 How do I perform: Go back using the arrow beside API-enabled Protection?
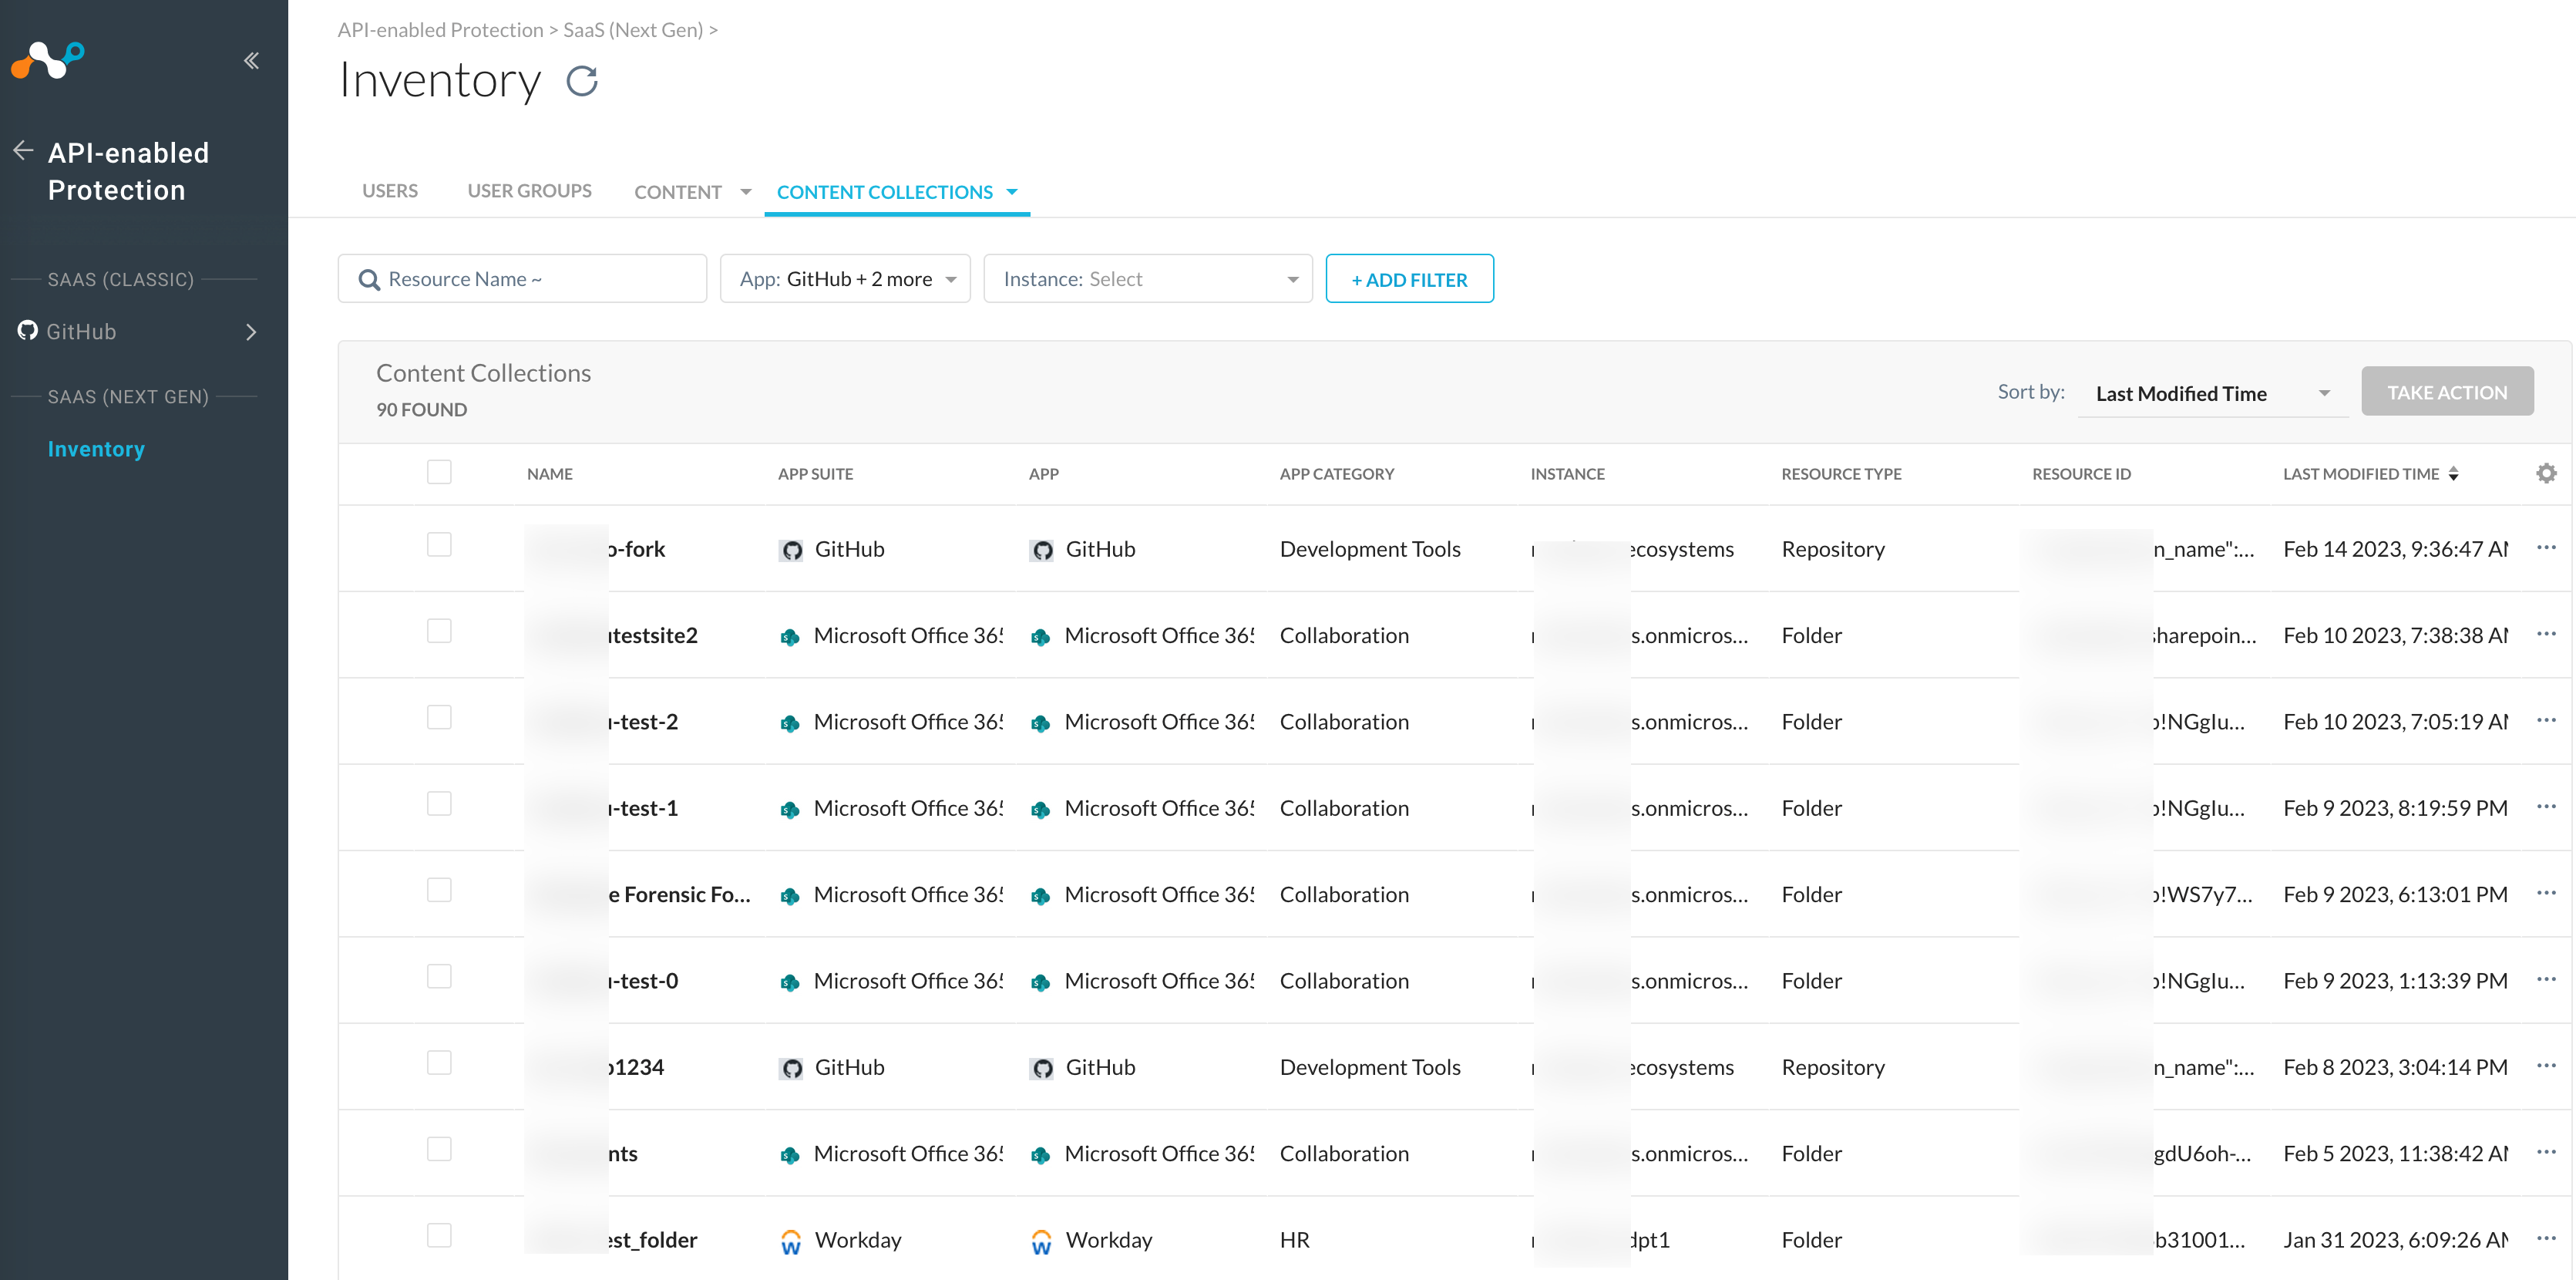tap(23, 151)
